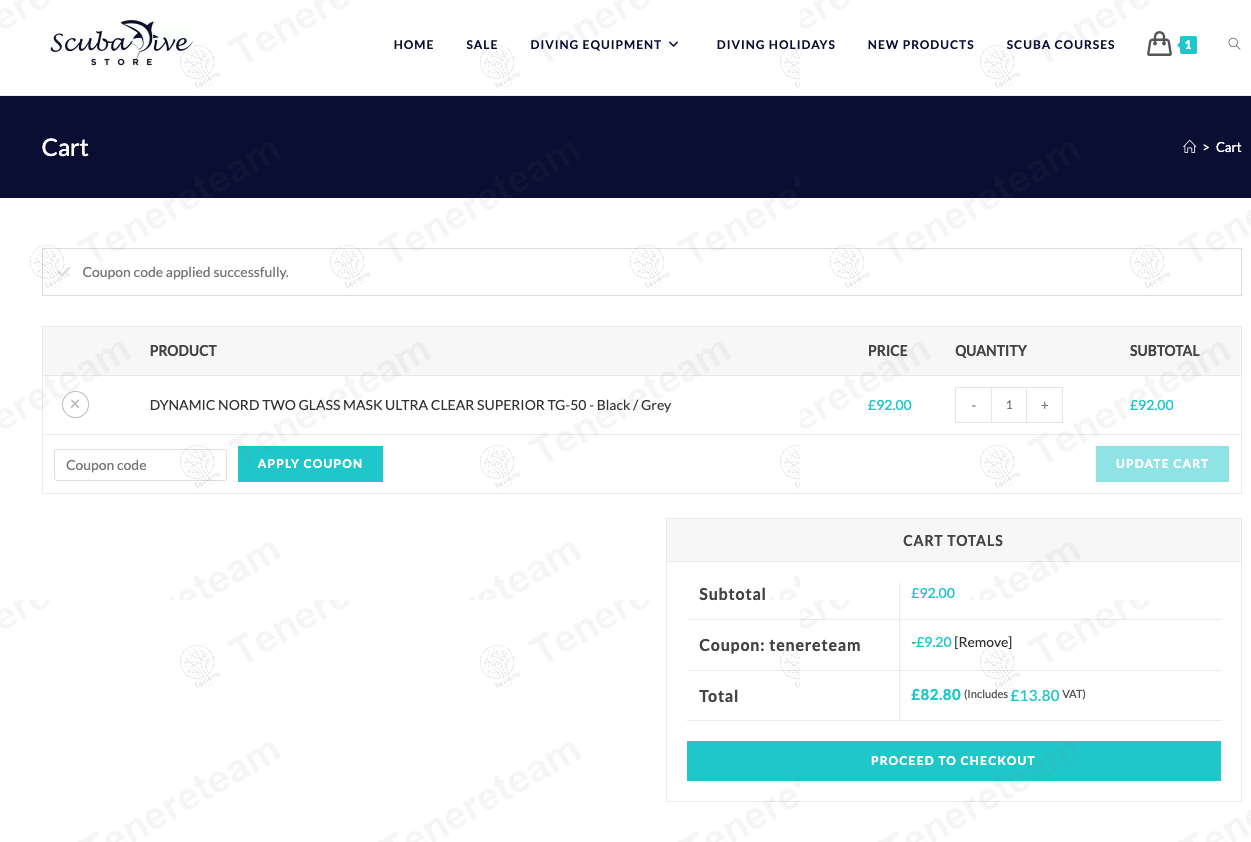Click the home breadcrumb icon
Image resolution: width=1251 pixels, height=842 pixels.
point(1189,147)
